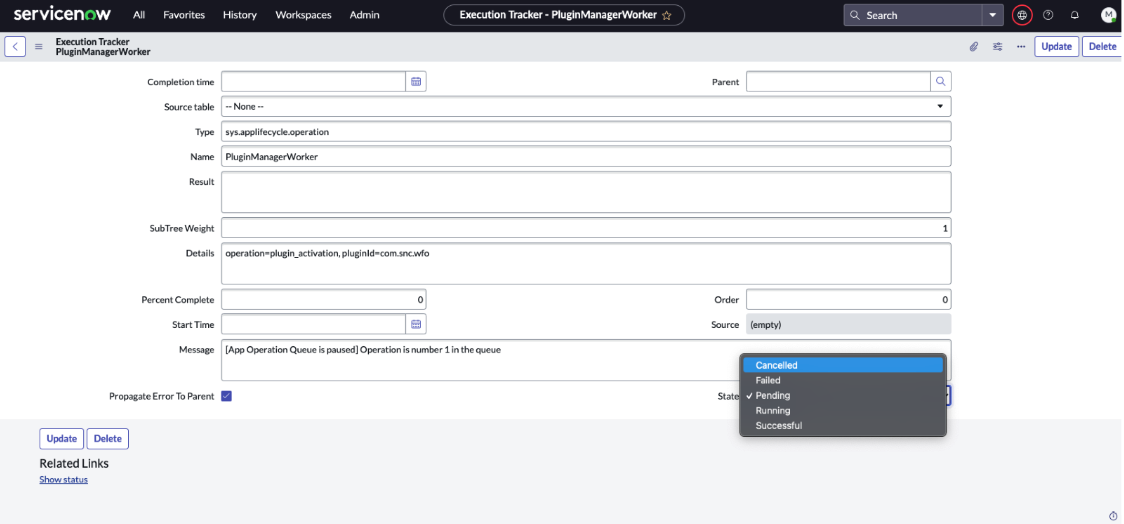Click the Type field
The image size is (1124, 524).
[x=586, y=132]
